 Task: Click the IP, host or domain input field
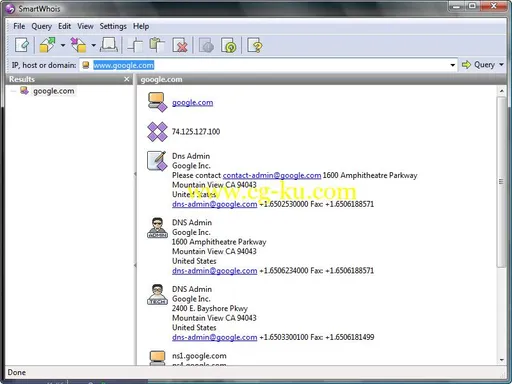268,65
